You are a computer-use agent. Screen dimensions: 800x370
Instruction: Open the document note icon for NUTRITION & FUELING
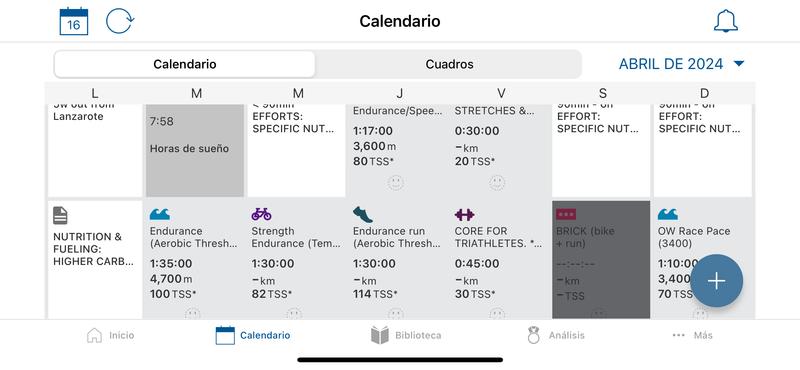pyautogui.click(x=60, y=215)
